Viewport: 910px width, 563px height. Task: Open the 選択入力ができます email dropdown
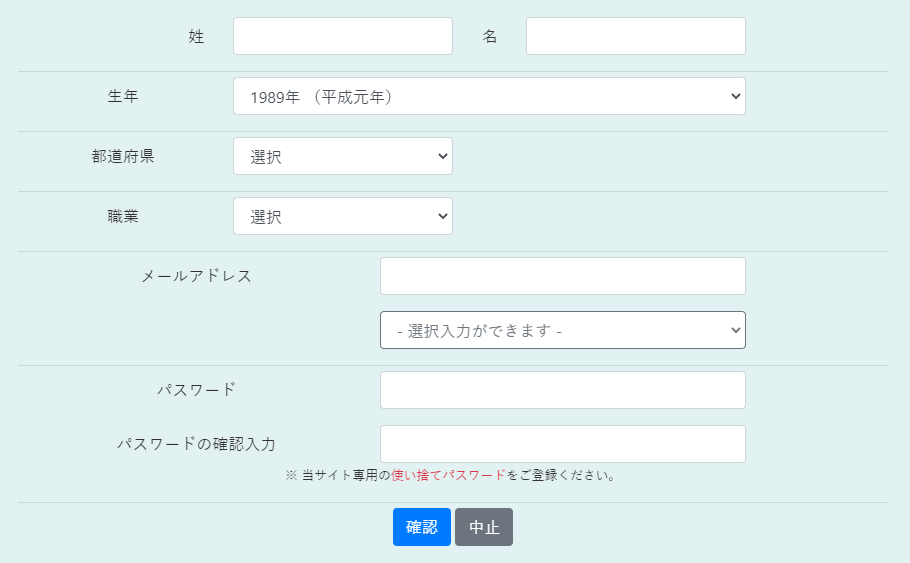click(x=563, y=330)
